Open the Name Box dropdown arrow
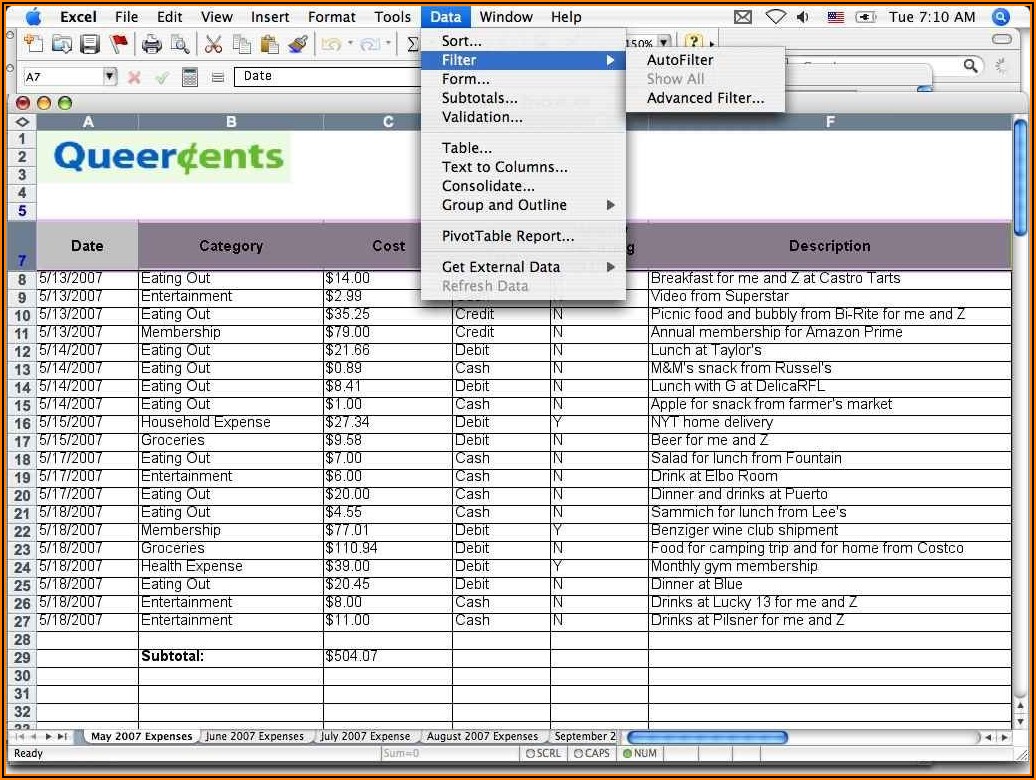This screenshot has height=780, width=1036. tap(110, 77)
